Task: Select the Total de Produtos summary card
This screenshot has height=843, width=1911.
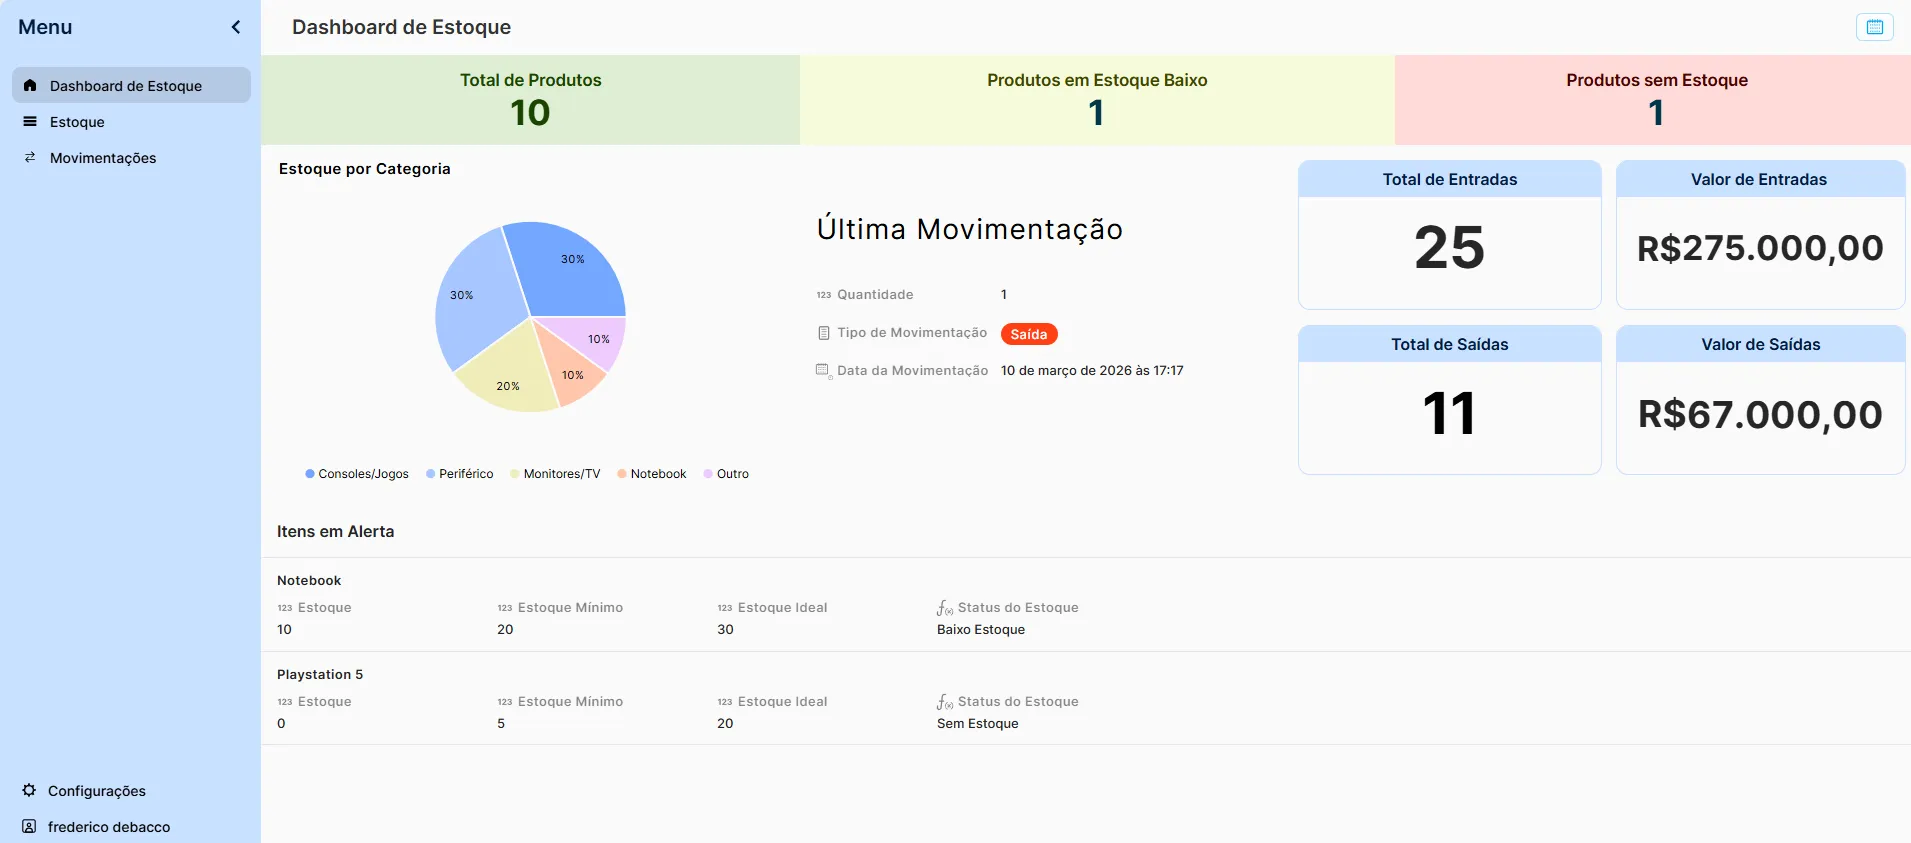Action: click(x=530, y=100)
